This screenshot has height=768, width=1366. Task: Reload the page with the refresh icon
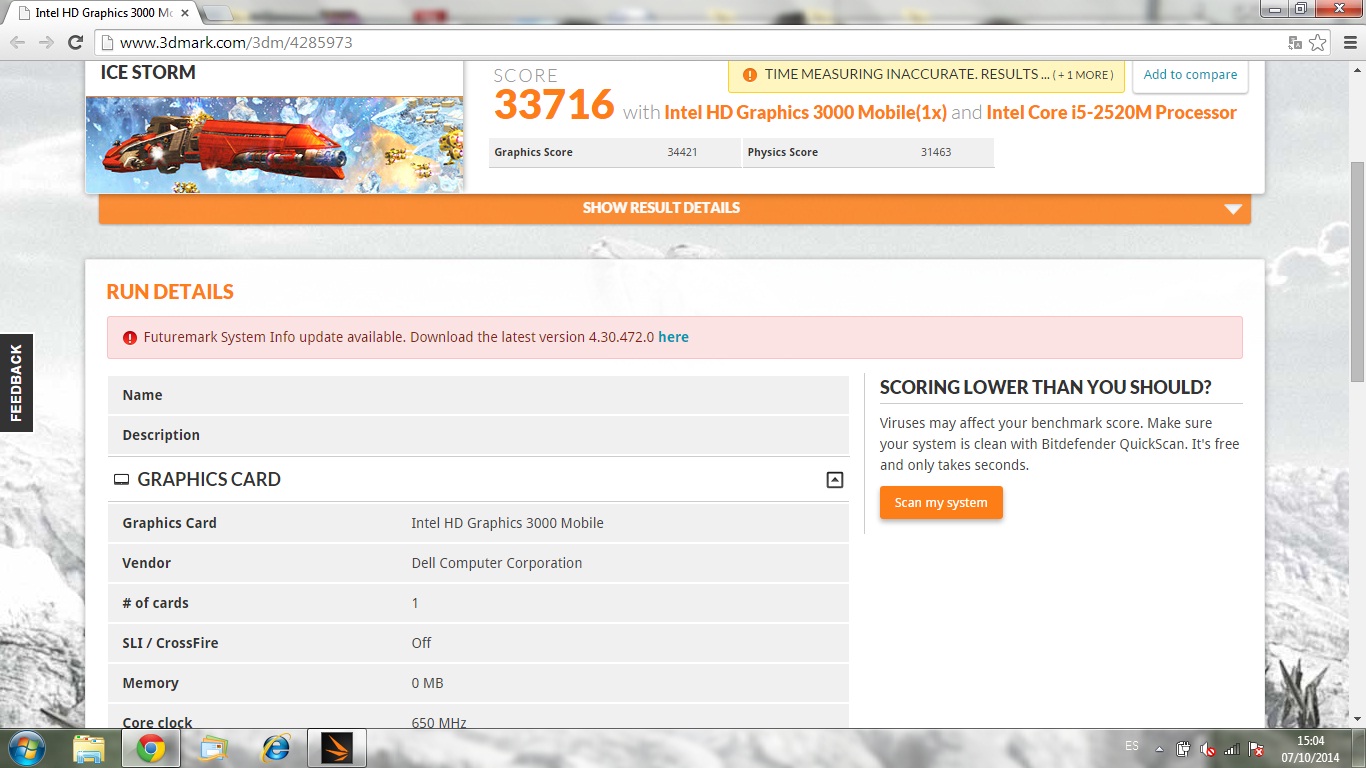point(75,43)
